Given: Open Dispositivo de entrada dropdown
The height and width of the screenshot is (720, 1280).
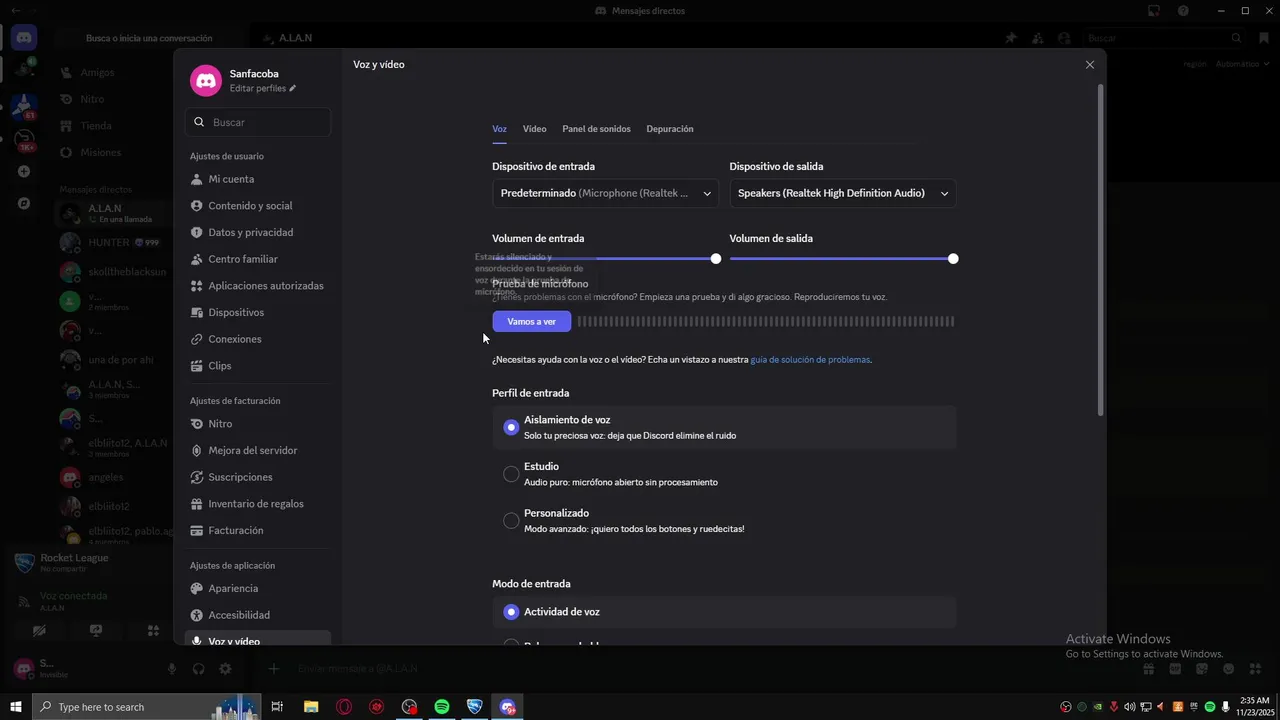Looking at the screenshot, I should coord(605,193).
